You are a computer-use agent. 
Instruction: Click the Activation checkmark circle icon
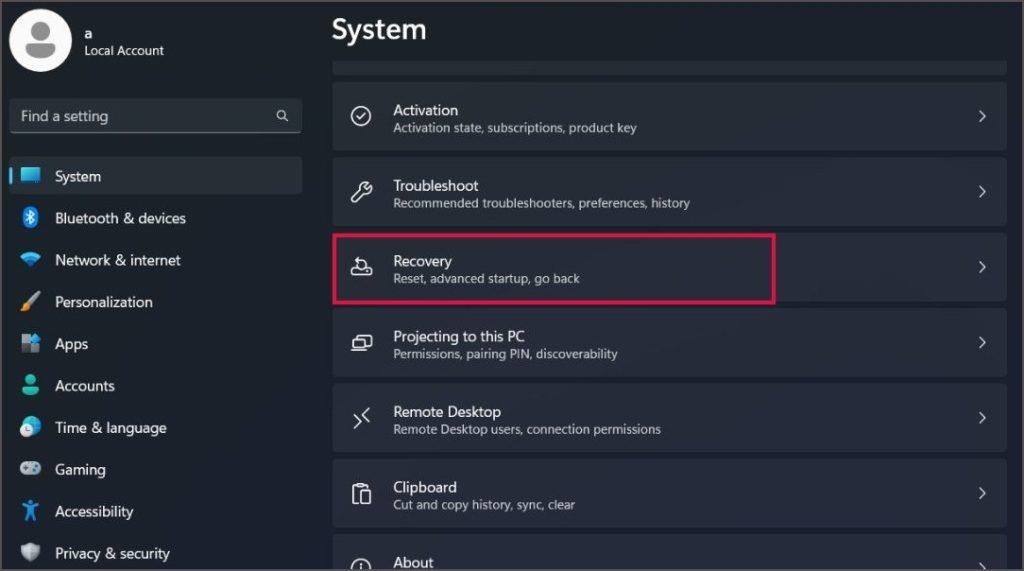(x=361, y=116)
